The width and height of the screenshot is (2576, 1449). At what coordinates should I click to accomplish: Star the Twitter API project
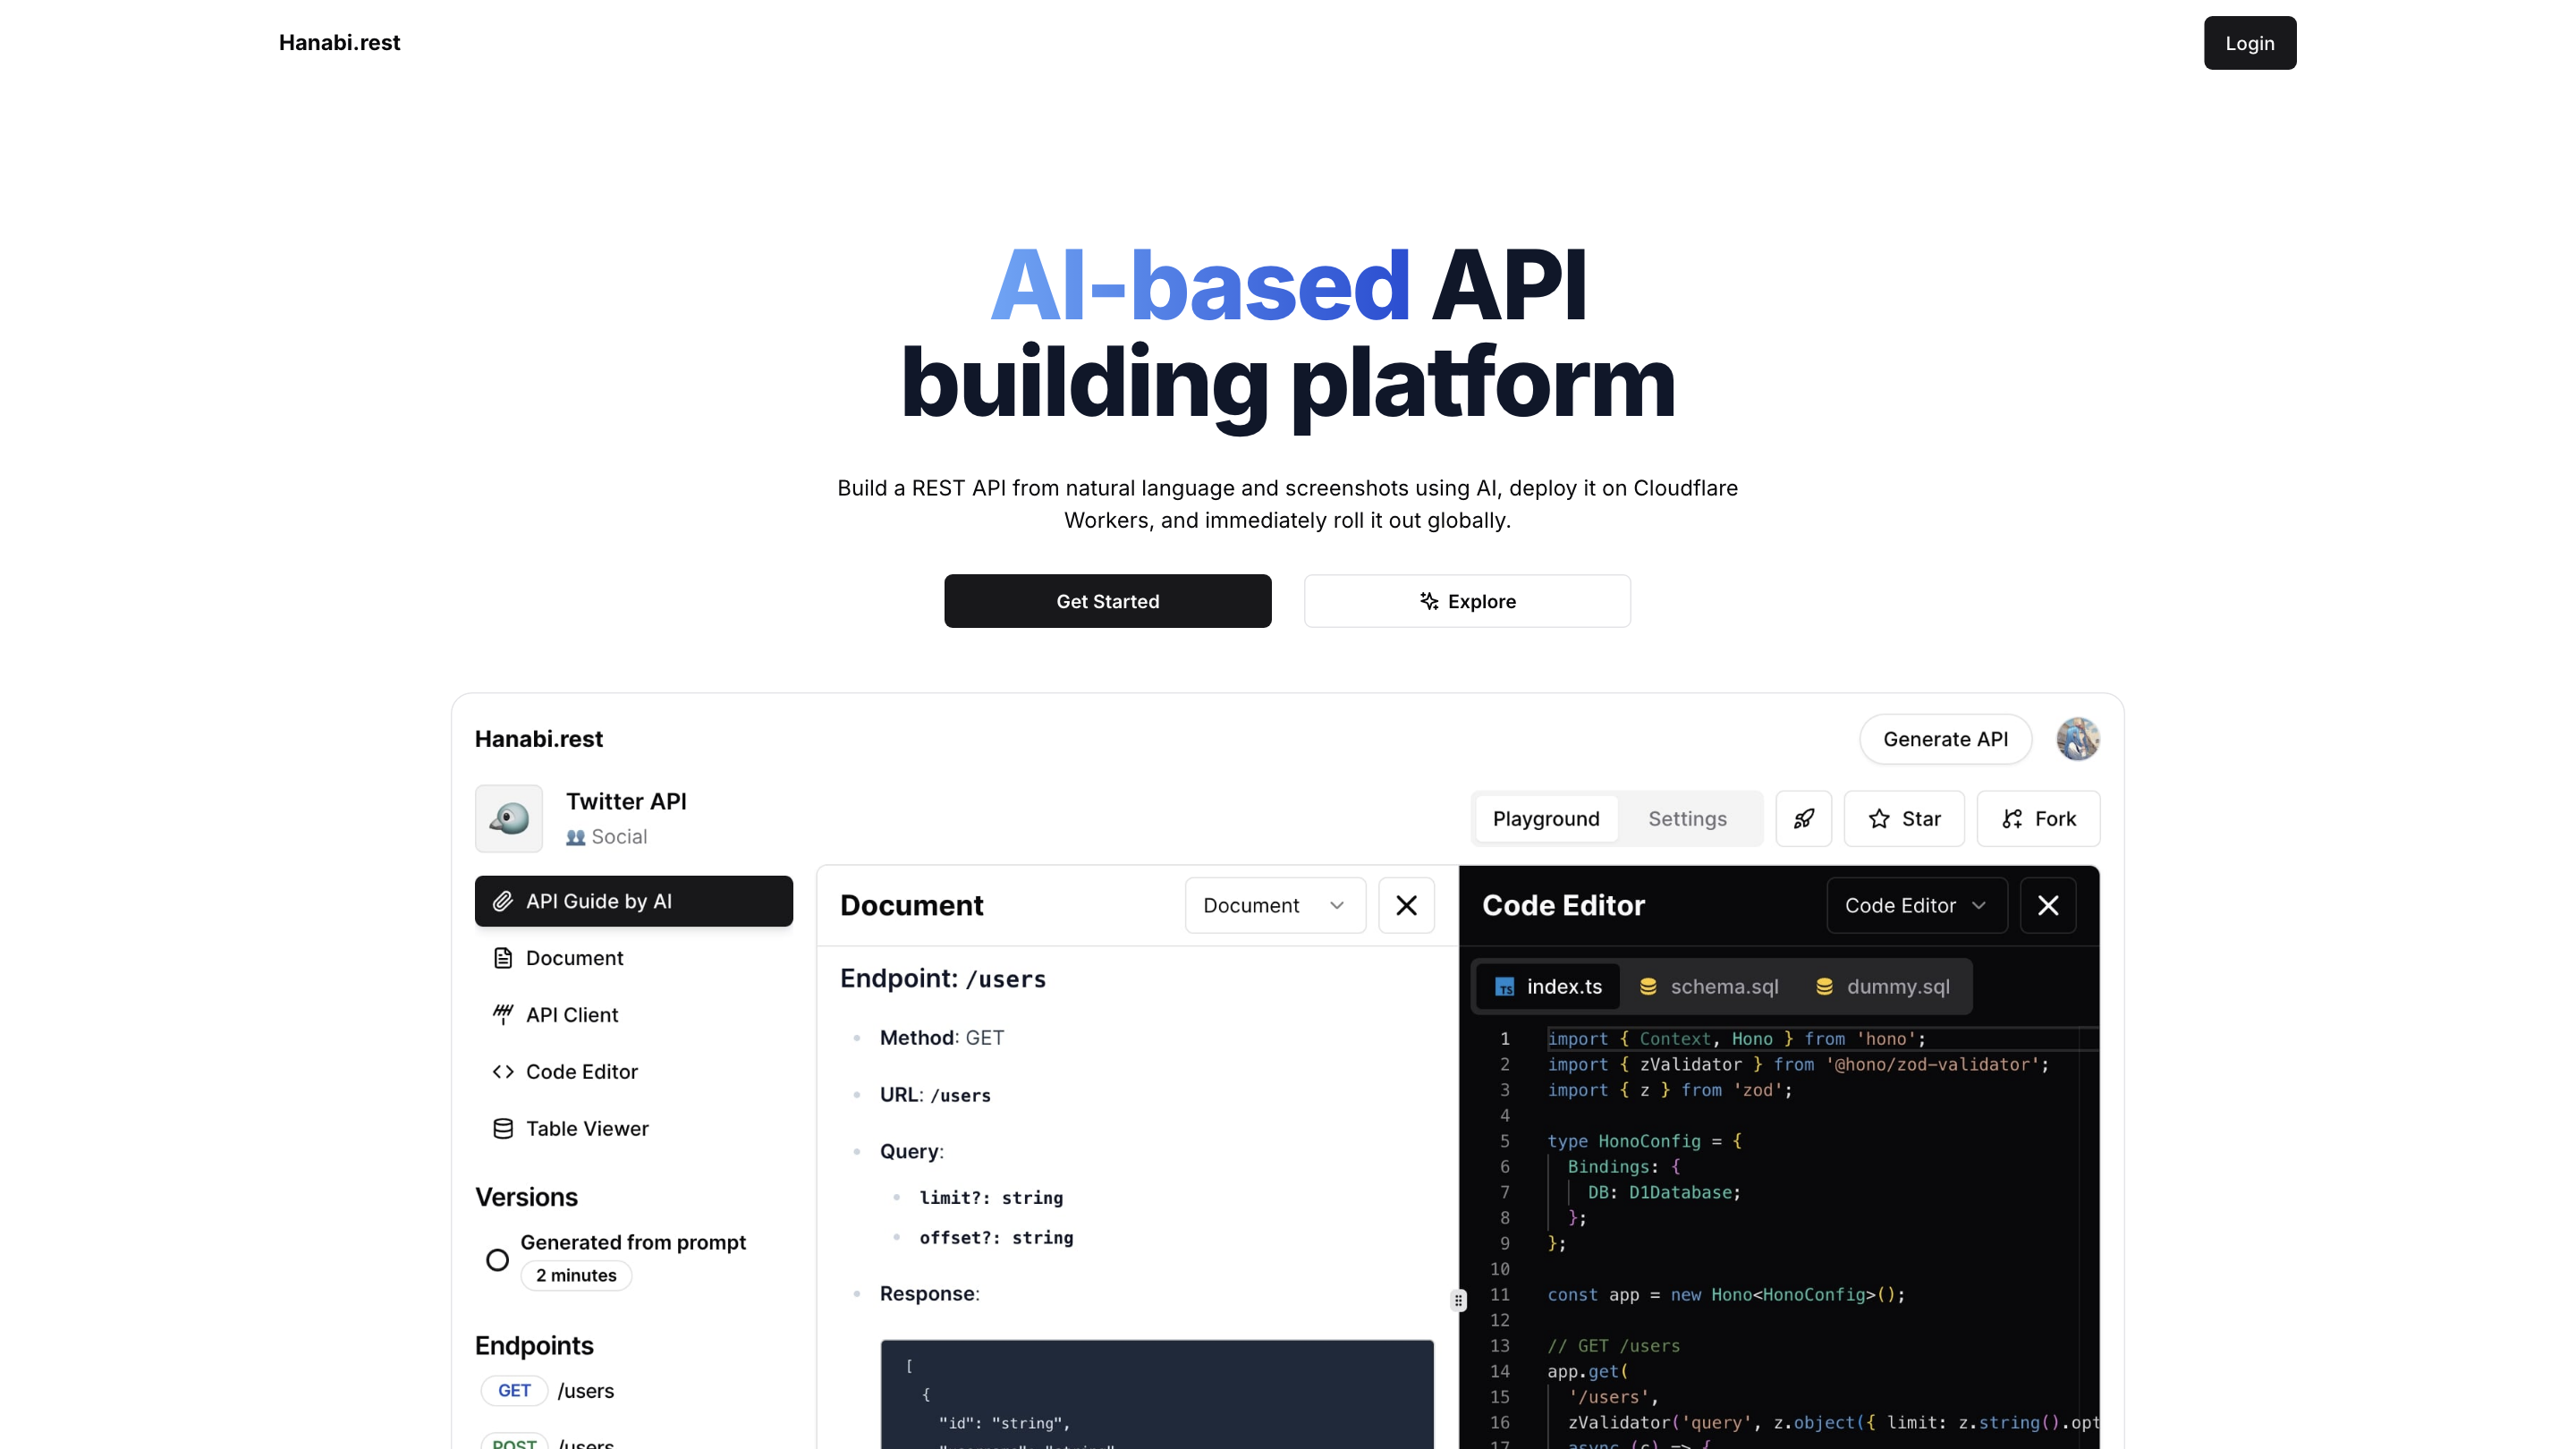(x=1904, y=819)
